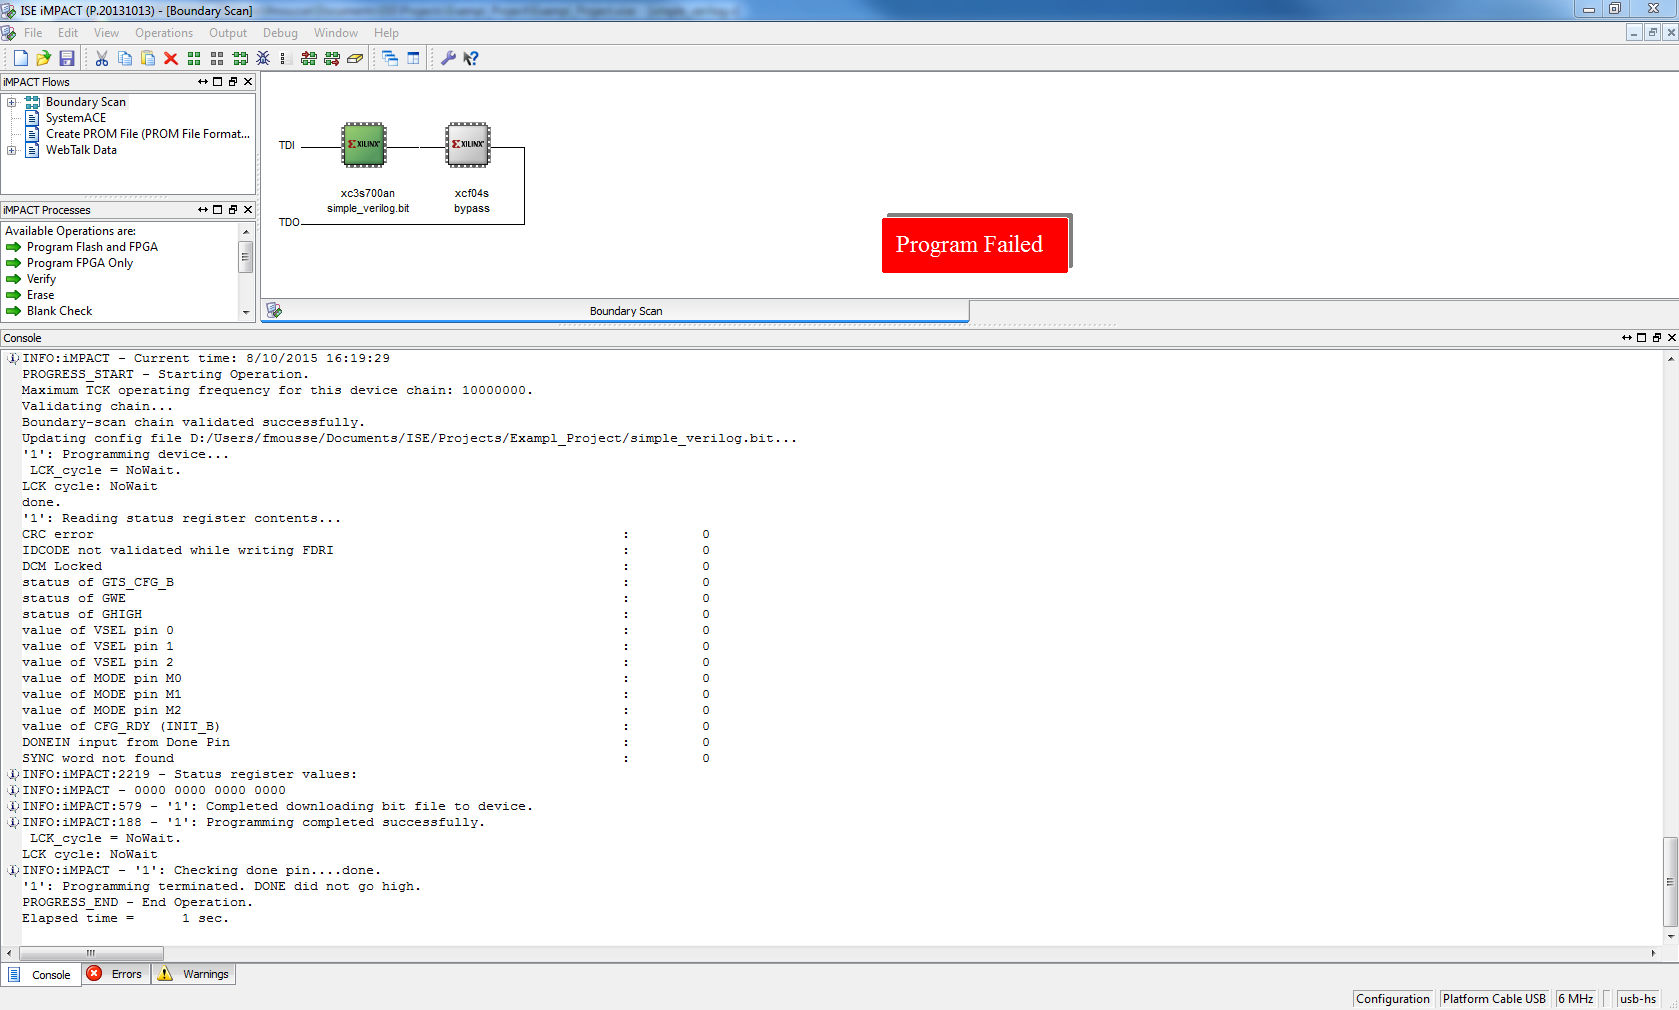Image resolution: width=1679 pixels, height=1010 pixels.
Task: Click the red X Delete icon
Action: (171, 59)
